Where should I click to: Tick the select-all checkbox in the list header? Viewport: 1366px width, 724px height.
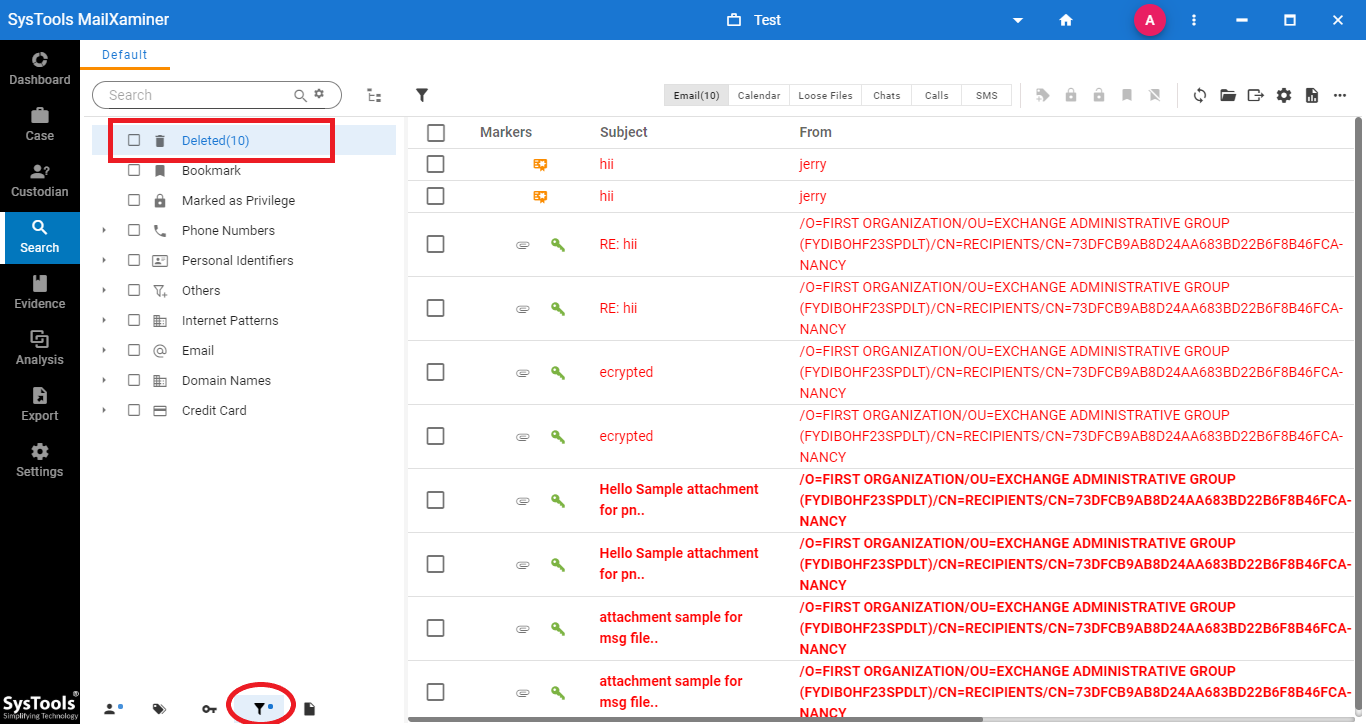[x=435, y=132]
